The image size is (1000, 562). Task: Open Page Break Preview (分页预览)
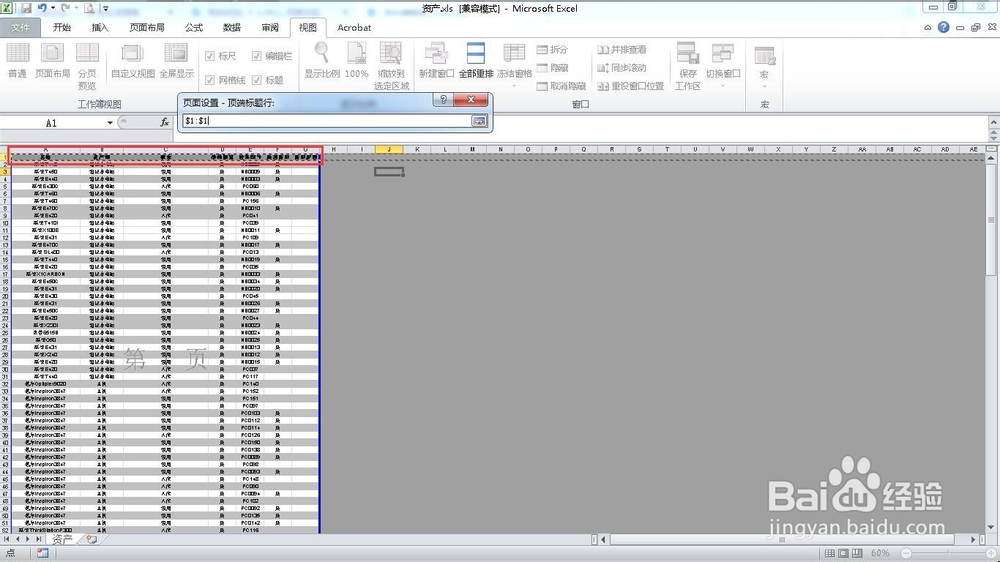point(87,66)
